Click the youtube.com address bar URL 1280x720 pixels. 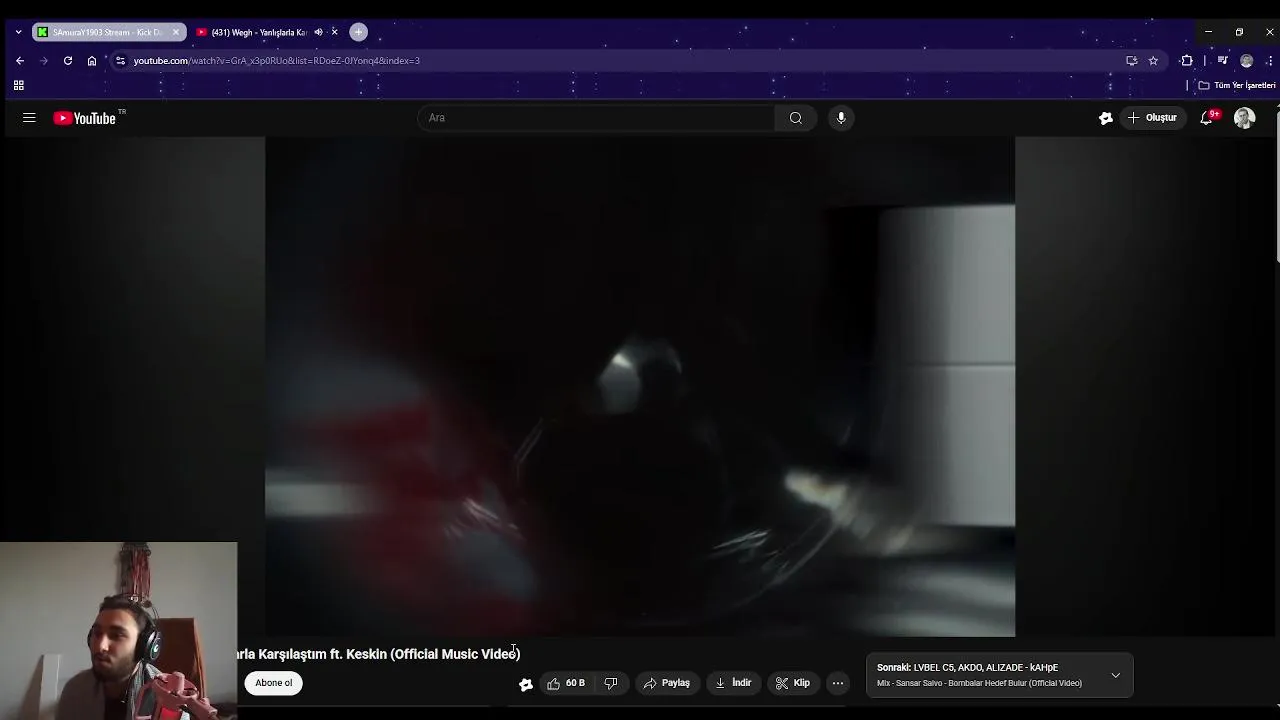tap(277, 61)
